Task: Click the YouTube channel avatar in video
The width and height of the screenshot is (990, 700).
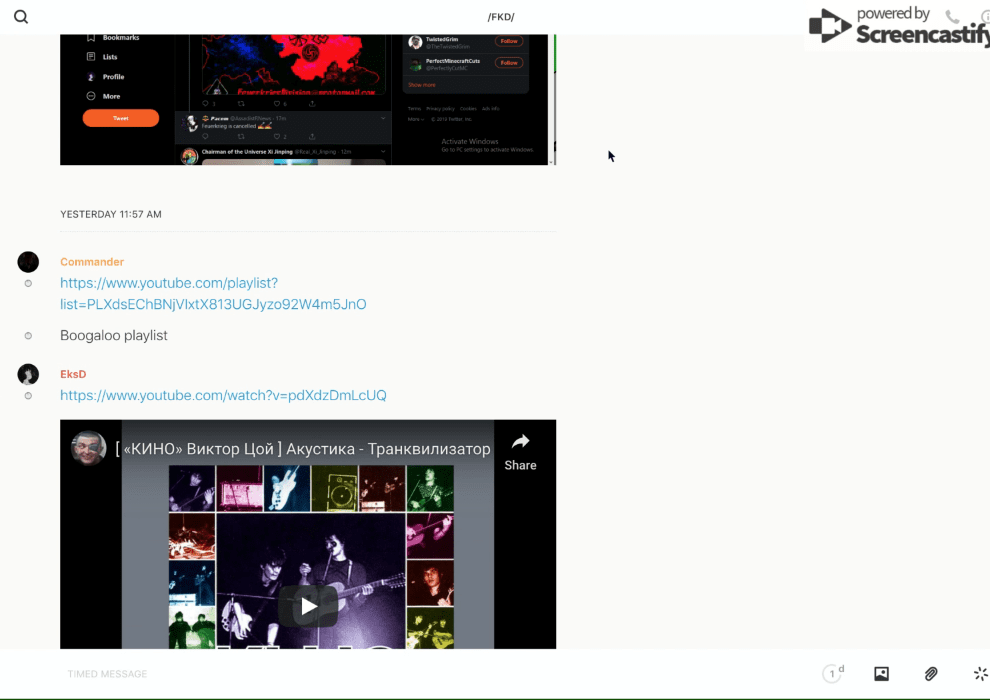Action: coord(89,448)
